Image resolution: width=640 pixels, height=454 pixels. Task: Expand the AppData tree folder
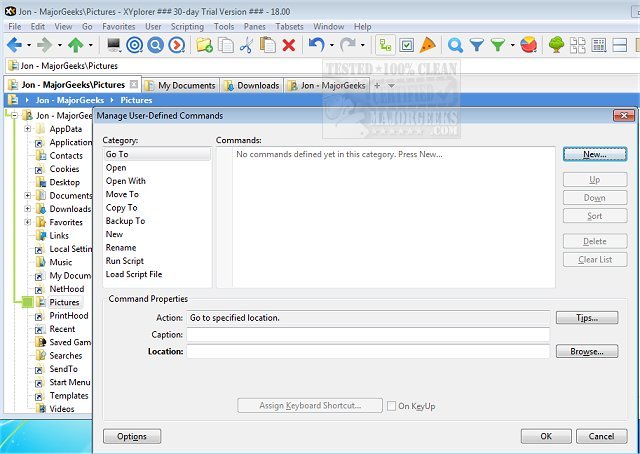pyautogui.click(x=27, y=129)
